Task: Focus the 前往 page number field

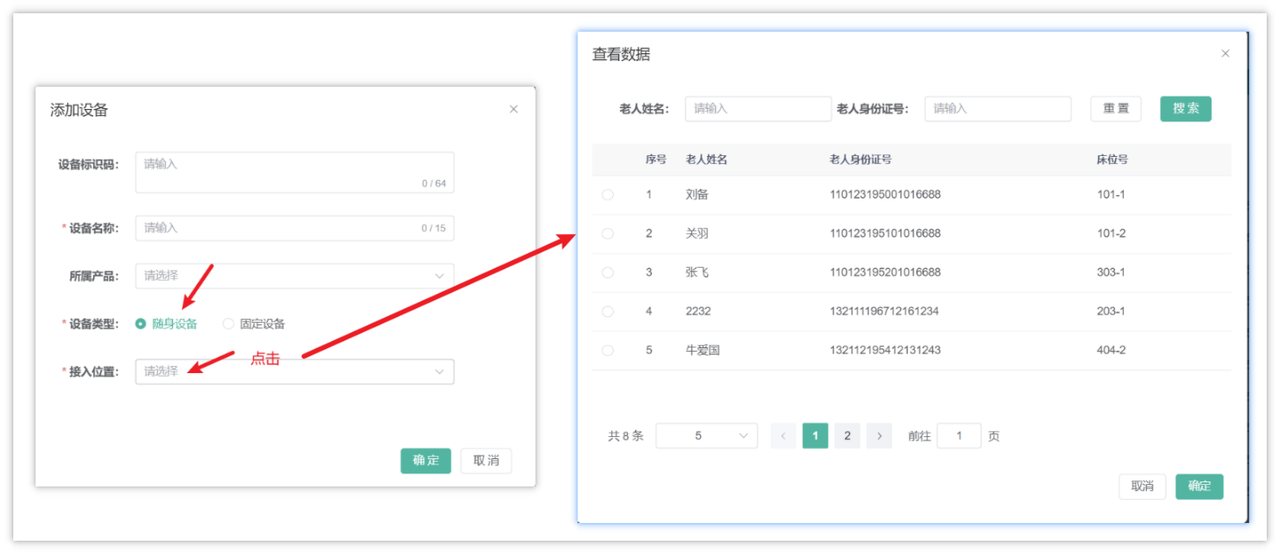Action: coord(959,436)
